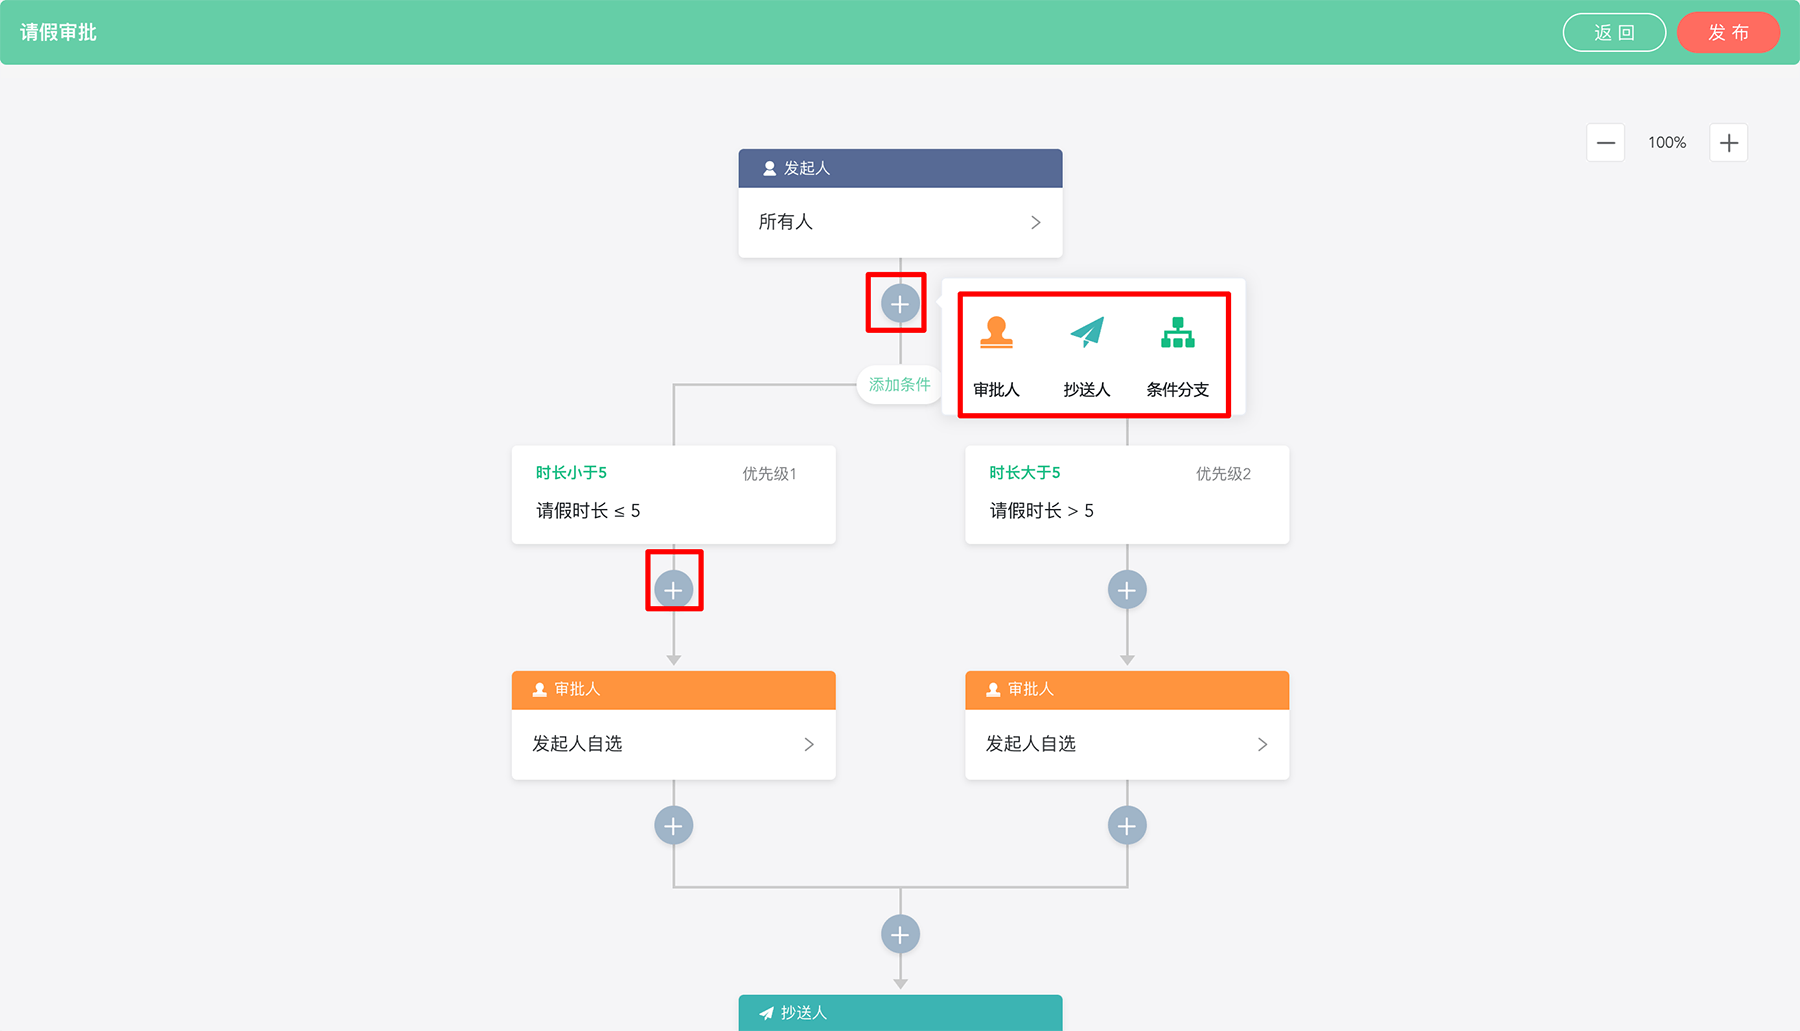This screenshot has height=1031, width=1800.
Task: Click the 100% zoom level value
Action: click(1667, 143)
